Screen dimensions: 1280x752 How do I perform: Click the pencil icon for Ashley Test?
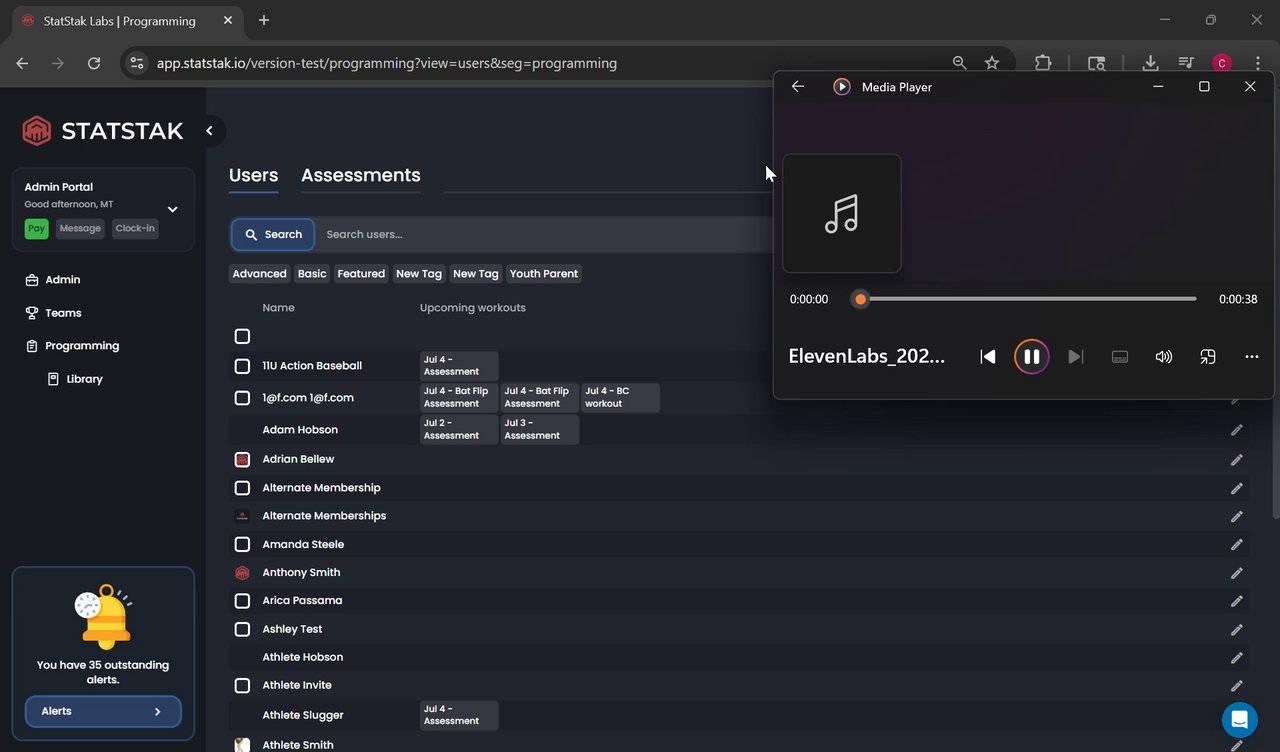pos(1237,630)
